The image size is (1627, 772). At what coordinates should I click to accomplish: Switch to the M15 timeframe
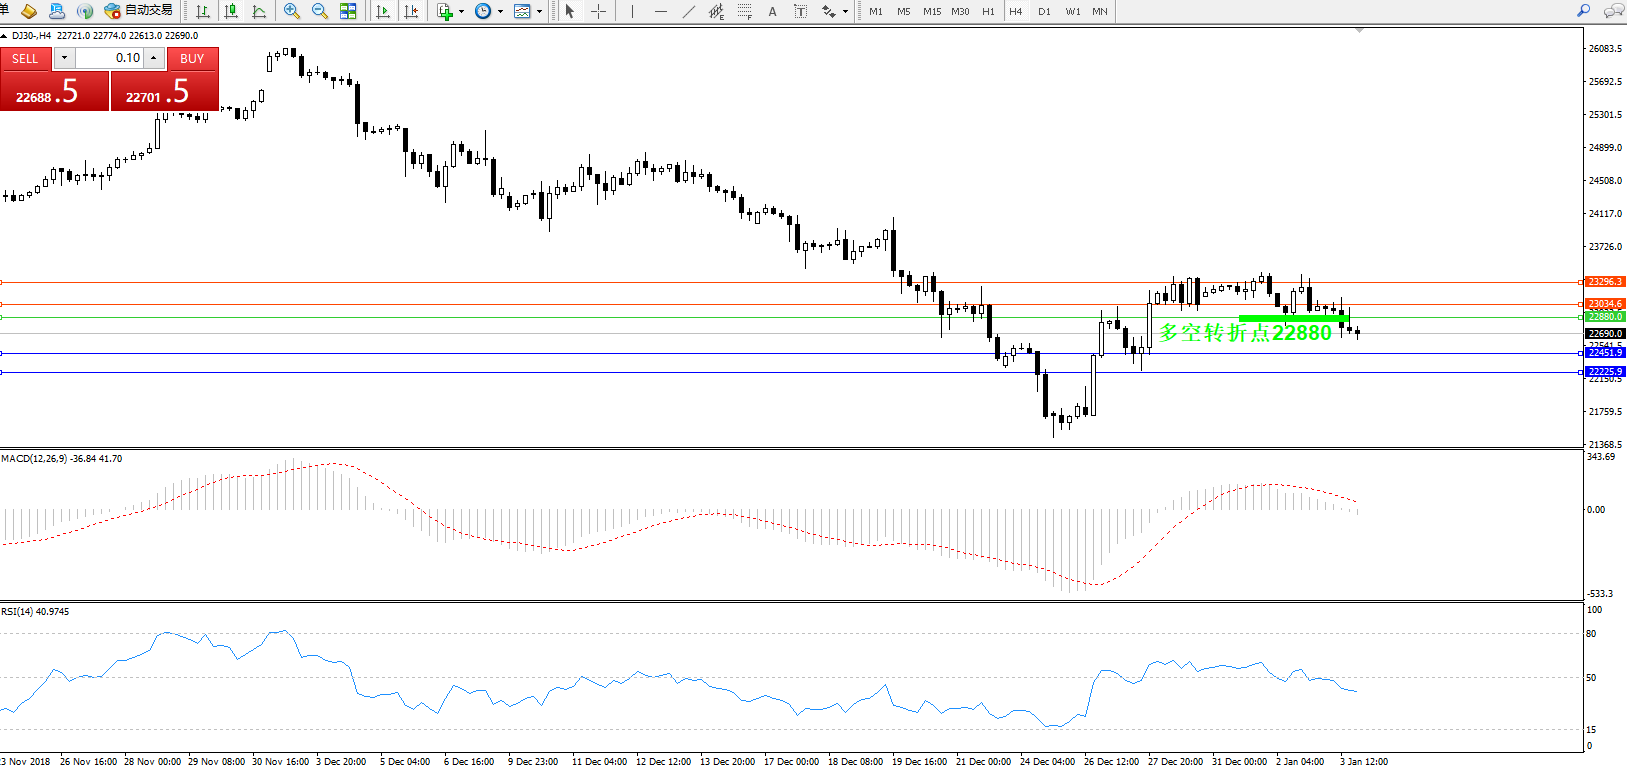coord(931,11)
